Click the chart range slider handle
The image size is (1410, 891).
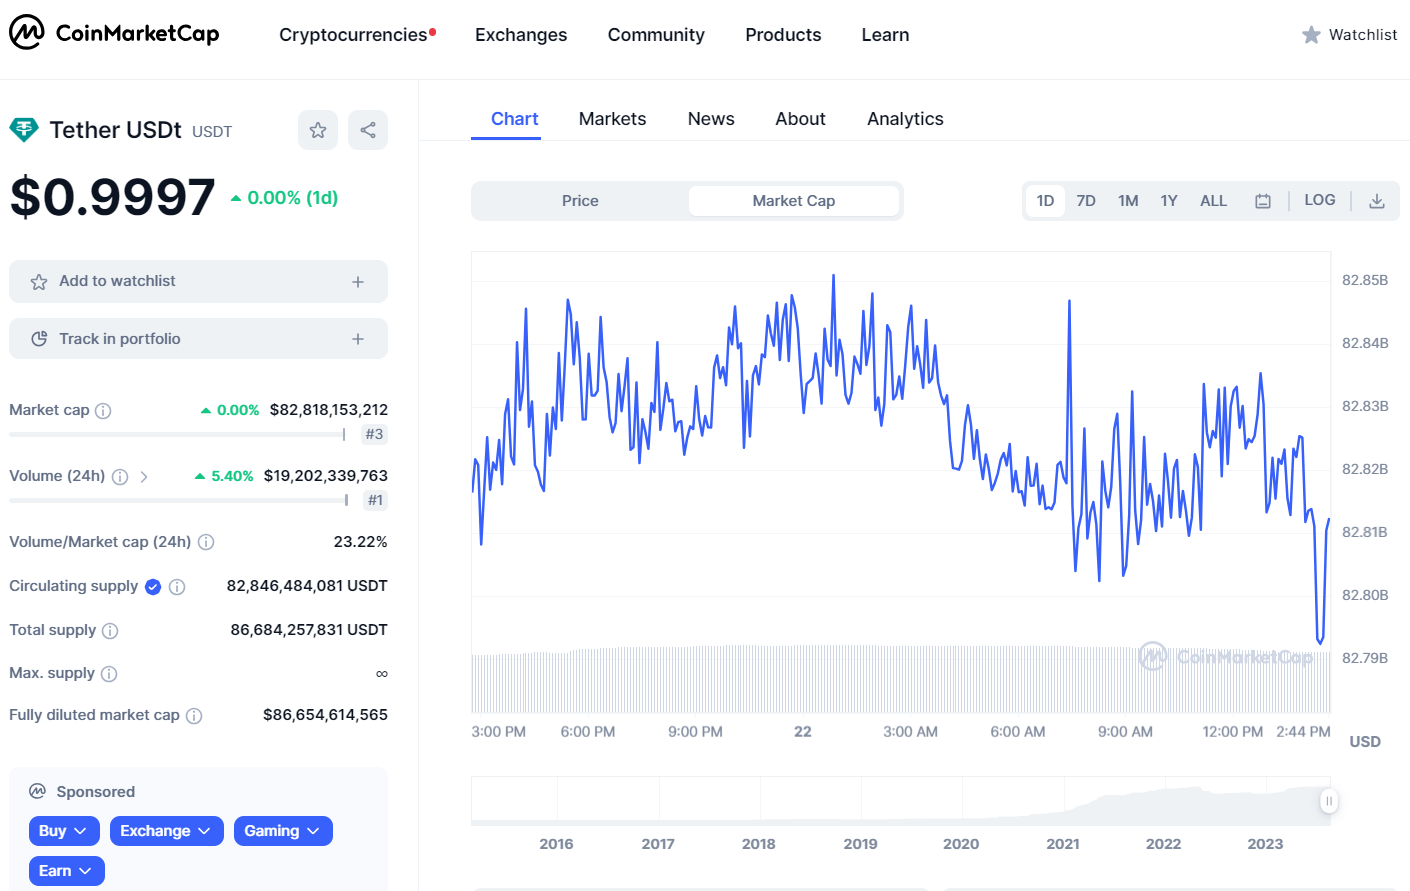[1329, 801]
